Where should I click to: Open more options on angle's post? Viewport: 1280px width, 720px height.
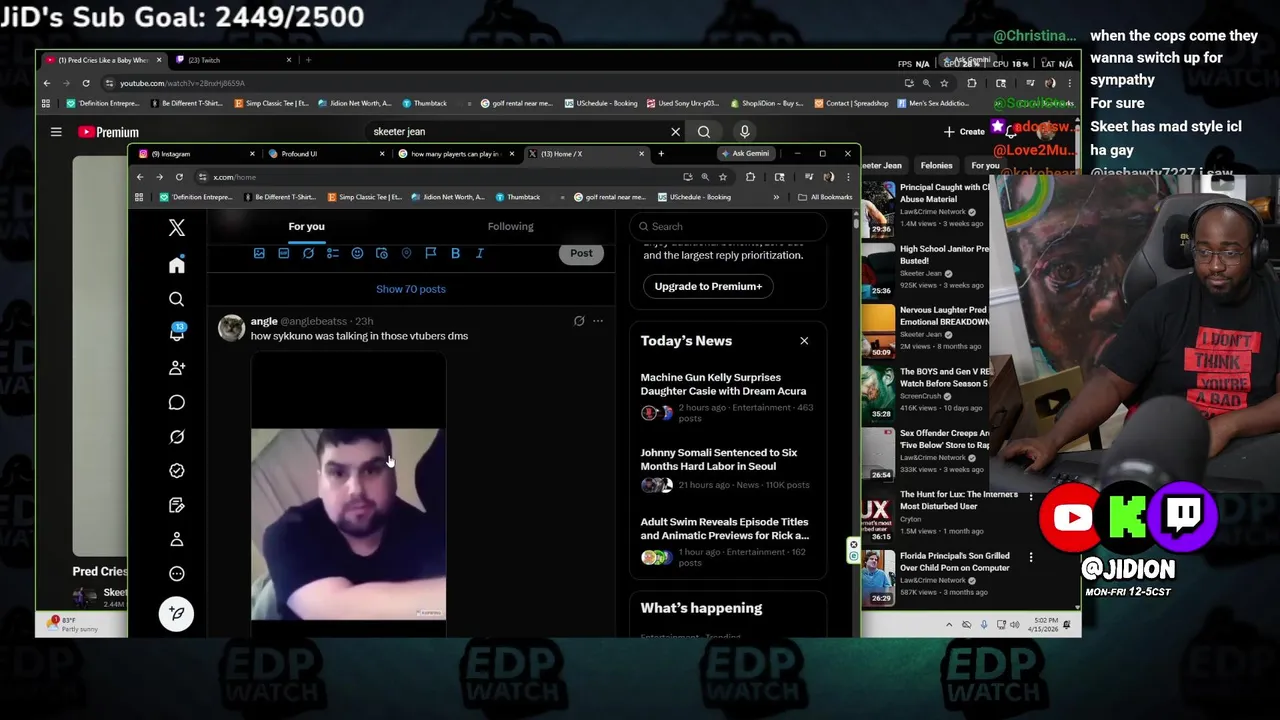pos(598,321)
